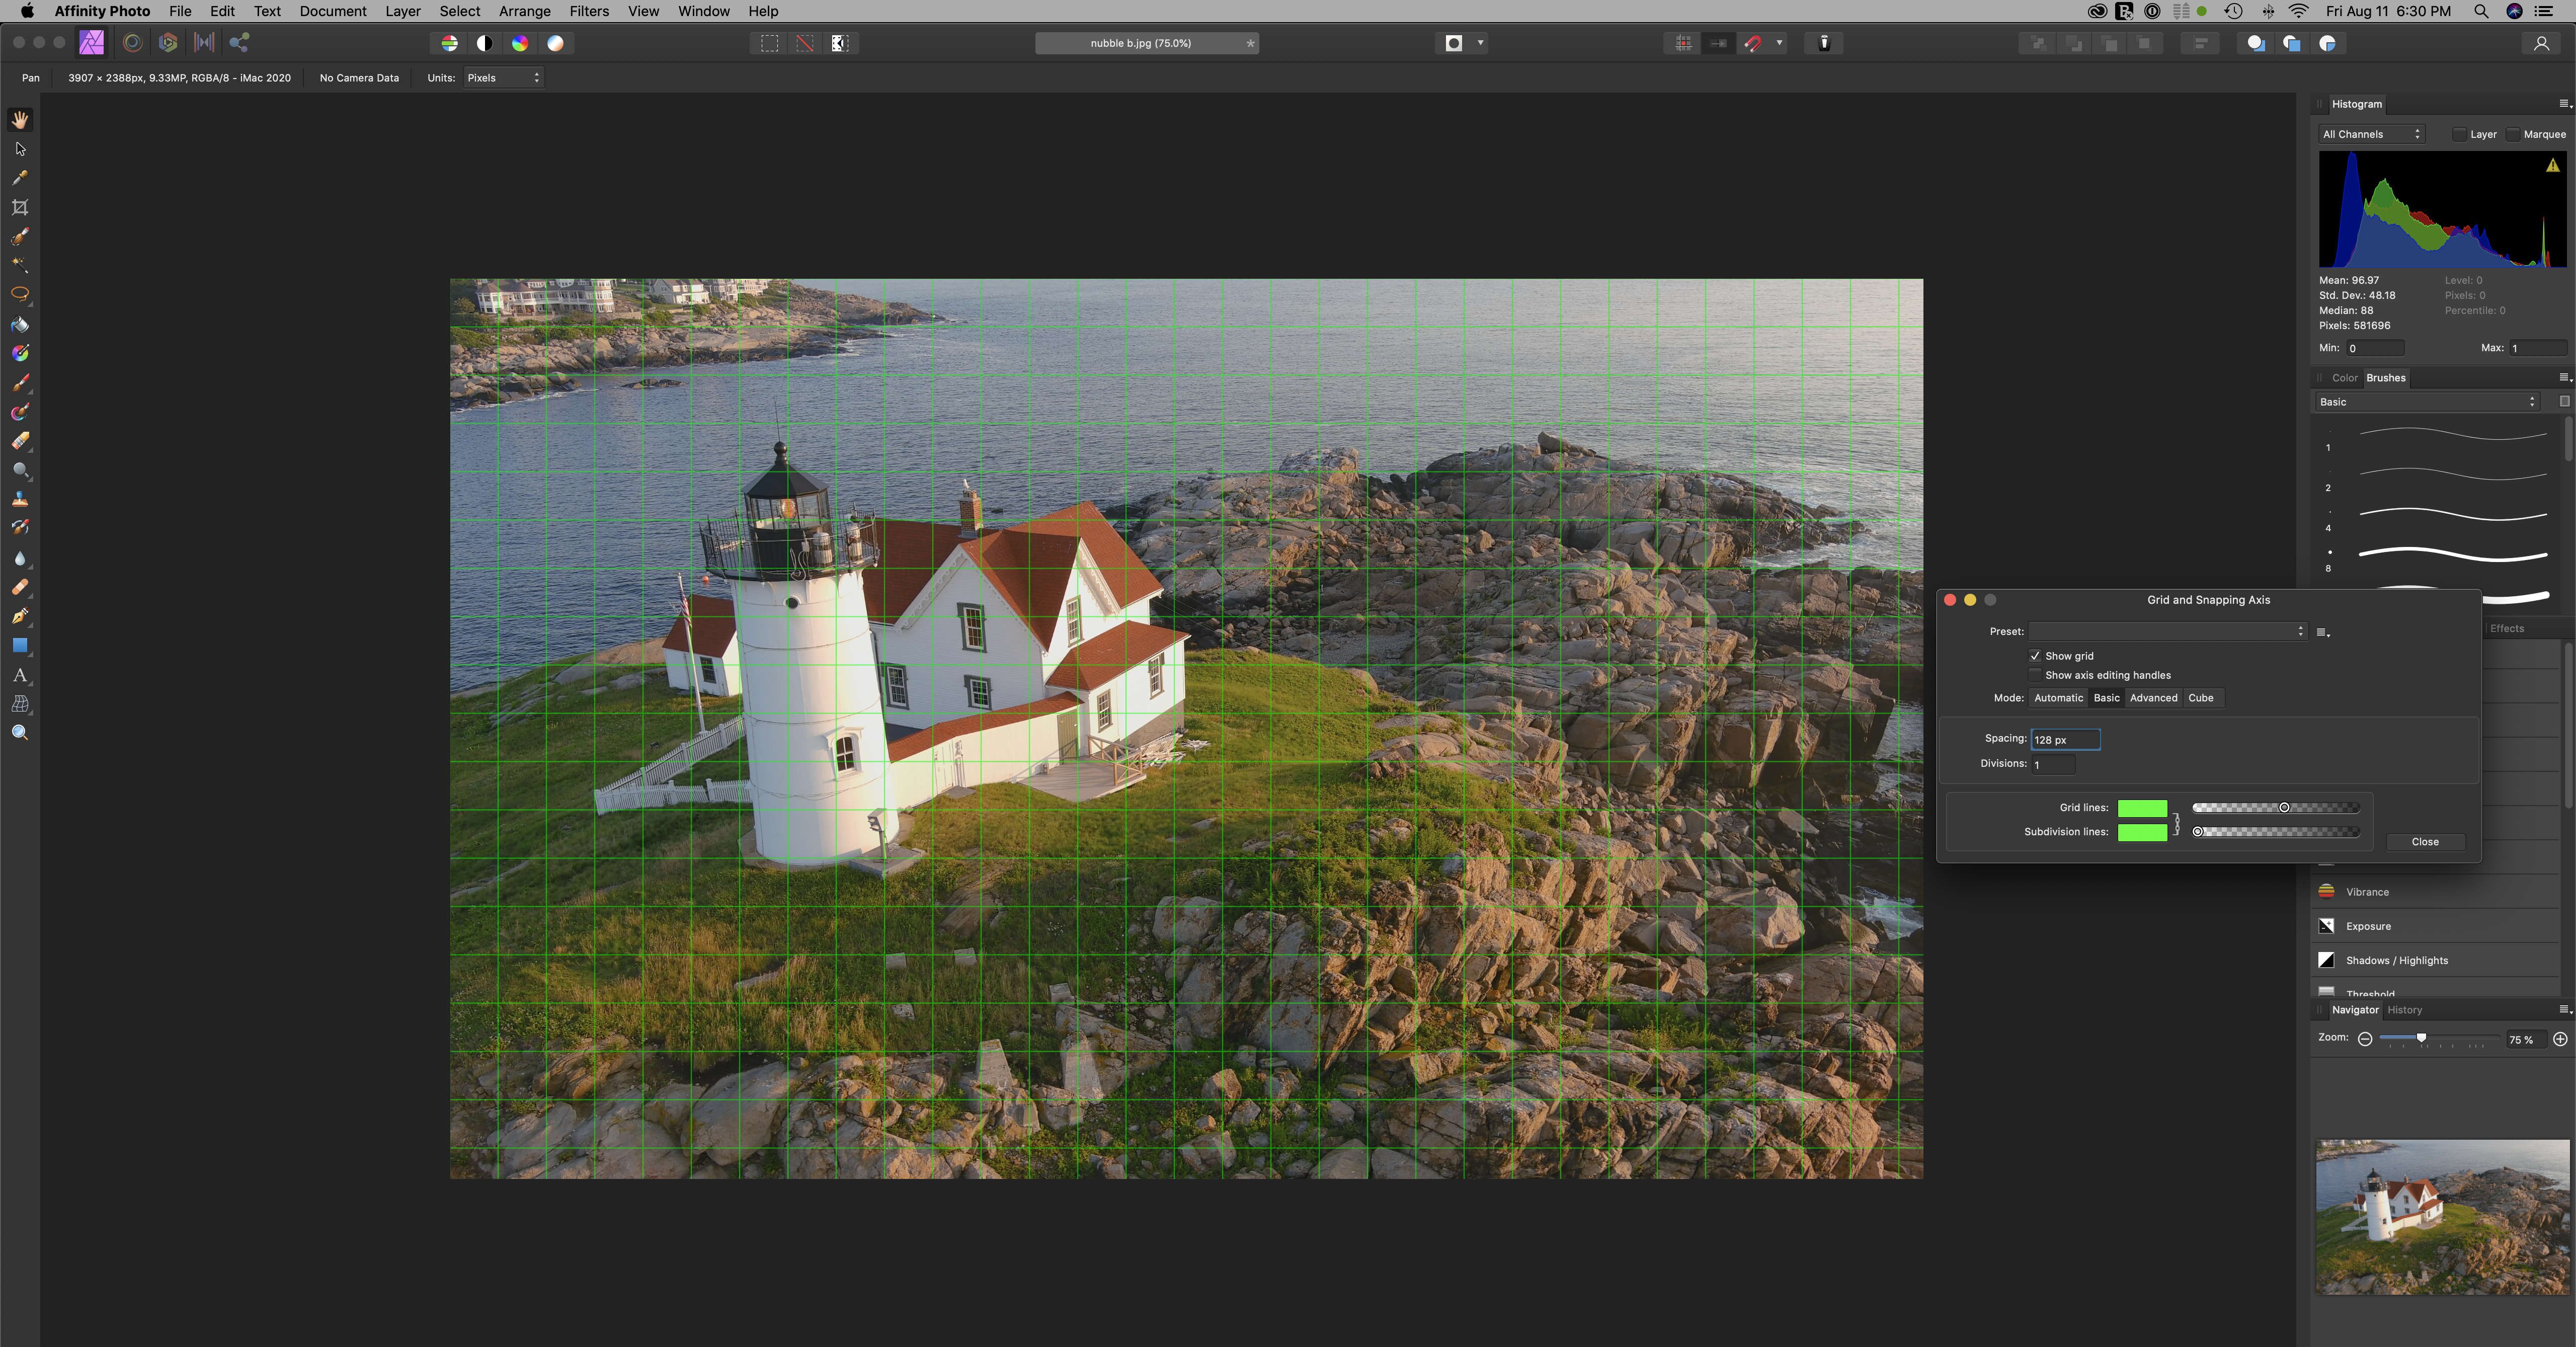
Task: Open the Navigator panel options menu
Action: (x=2565, y=1010)
